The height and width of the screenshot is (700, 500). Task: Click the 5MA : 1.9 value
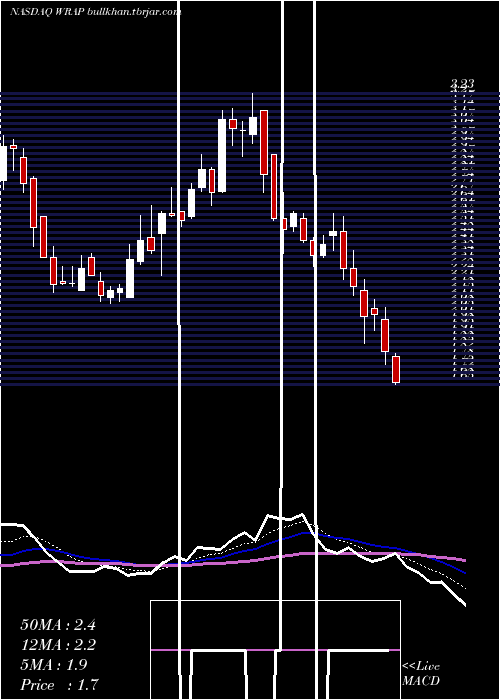point(54,665)
